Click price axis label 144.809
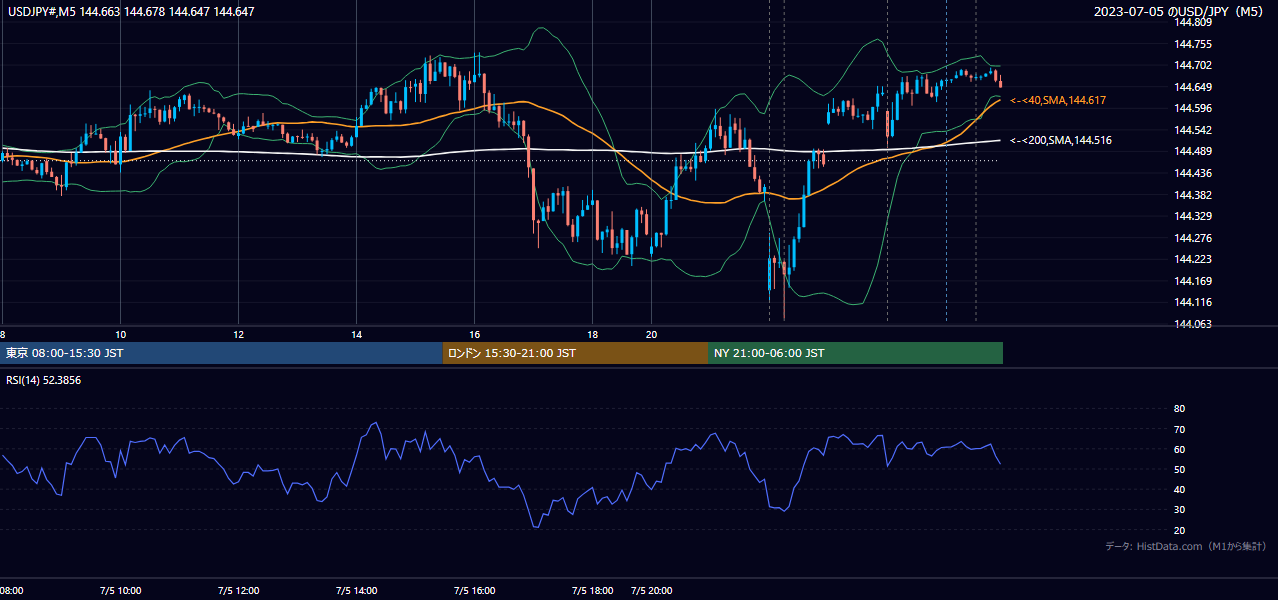This screenshot has height=600, width=1278. [1193, 22]
